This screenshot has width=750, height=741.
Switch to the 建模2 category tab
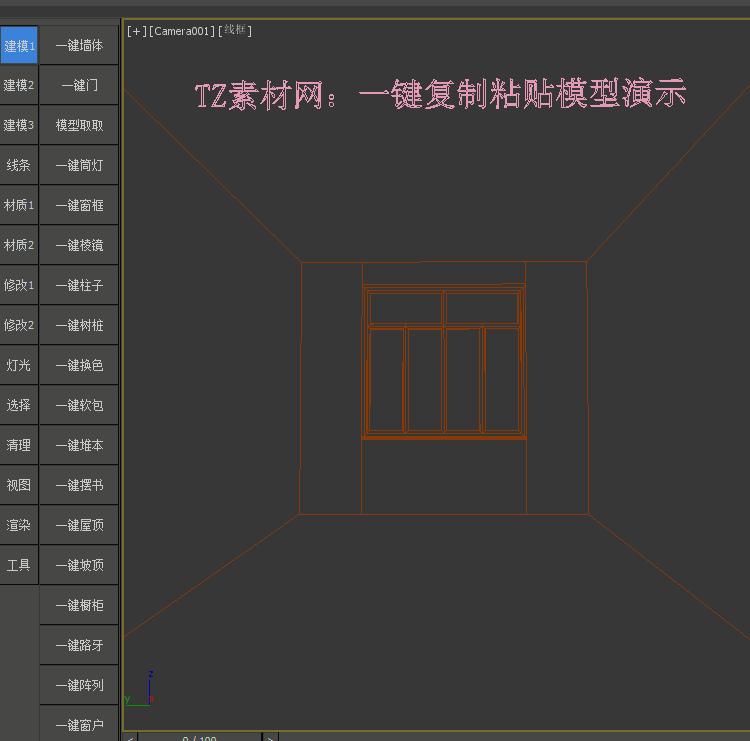[19, 85]
